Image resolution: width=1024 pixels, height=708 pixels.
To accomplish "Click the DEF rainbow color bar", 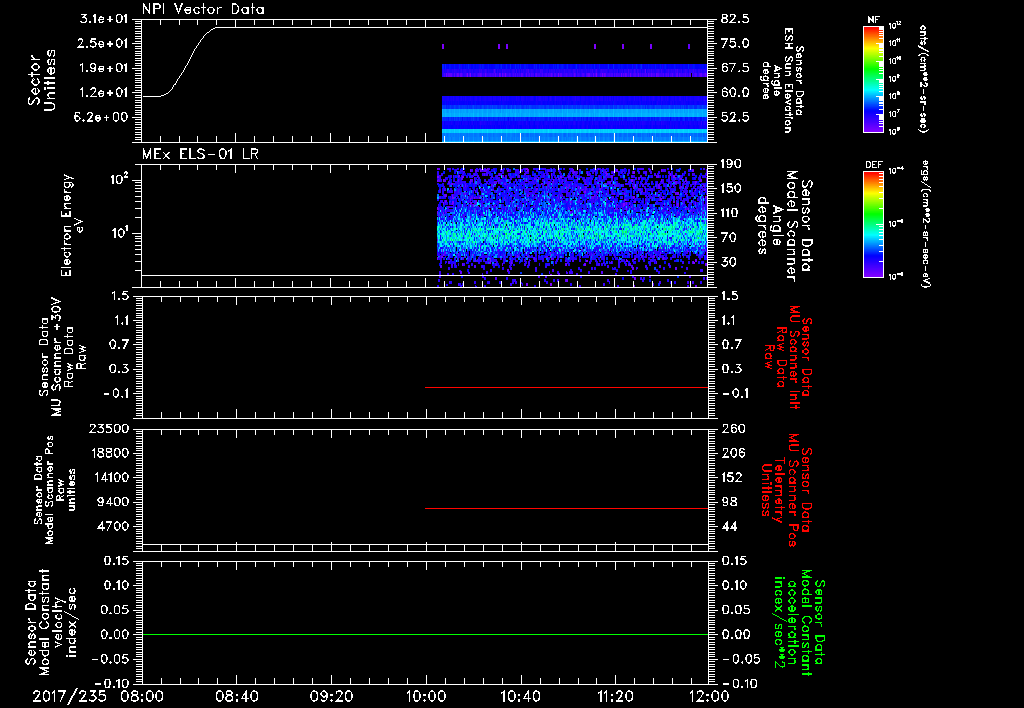I will 874,224.
